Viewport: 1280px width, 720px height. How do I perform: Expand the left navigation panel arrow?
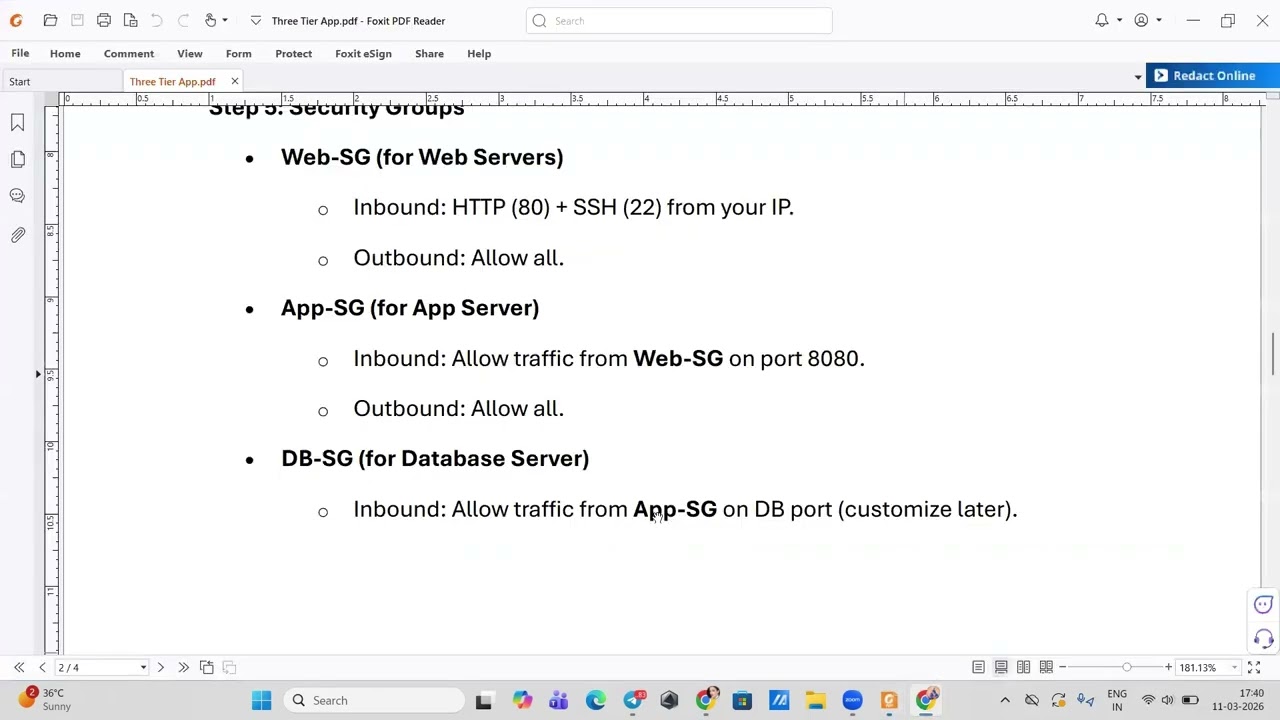click(38, 374)
